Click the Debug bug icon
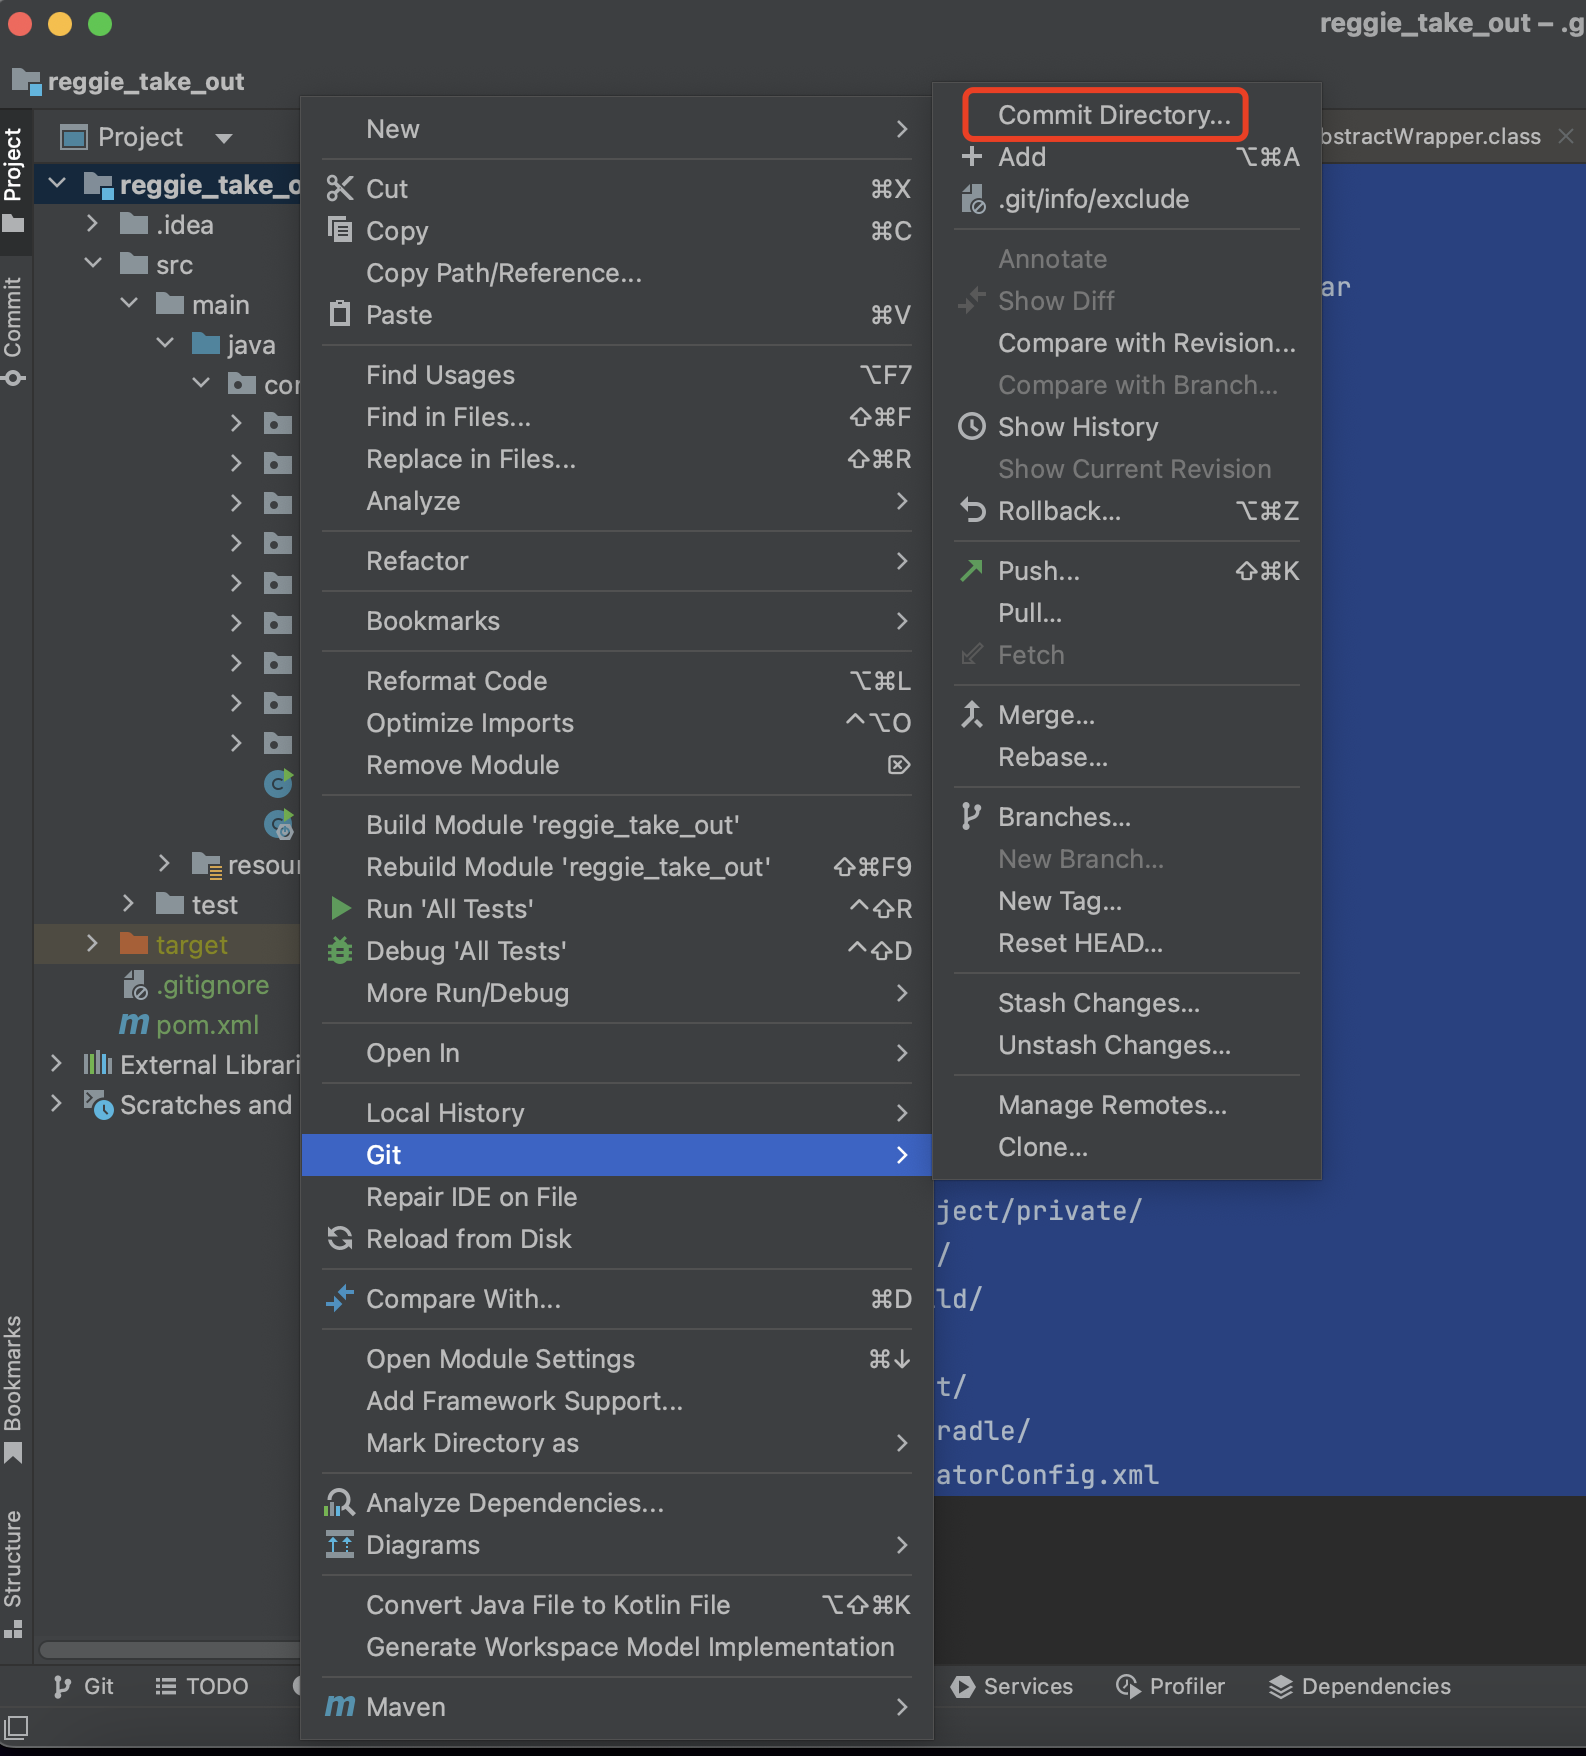Image resolution: width=1586 pixels, height=1756 pixels. click(340, 951)
